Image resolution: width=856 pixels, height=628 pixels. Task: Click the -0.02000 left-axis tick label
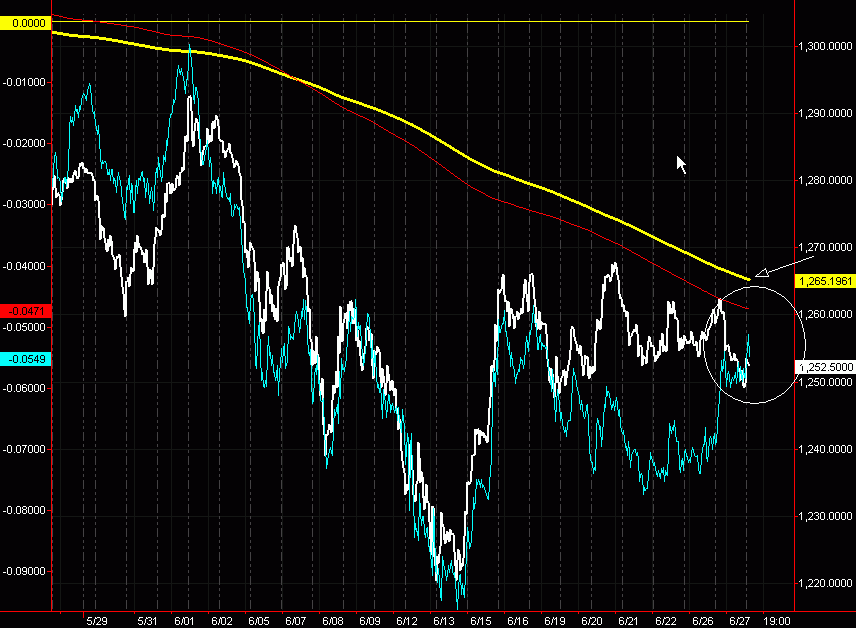(24, 143)
